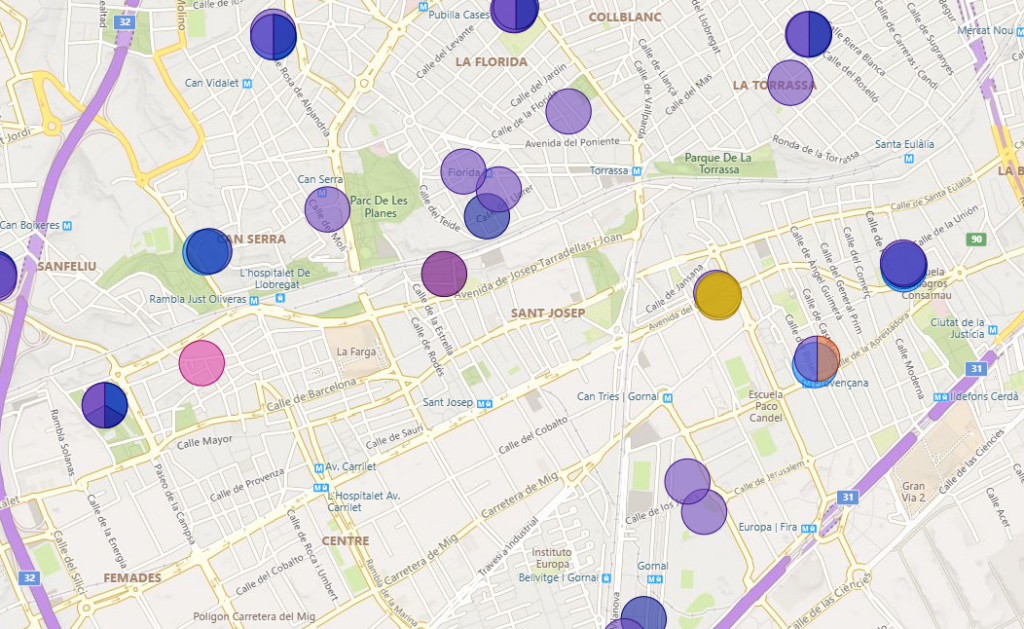Click the Parque De La Torrassa label
Screen dimensions: 1024x629
[x=718, y=164]
